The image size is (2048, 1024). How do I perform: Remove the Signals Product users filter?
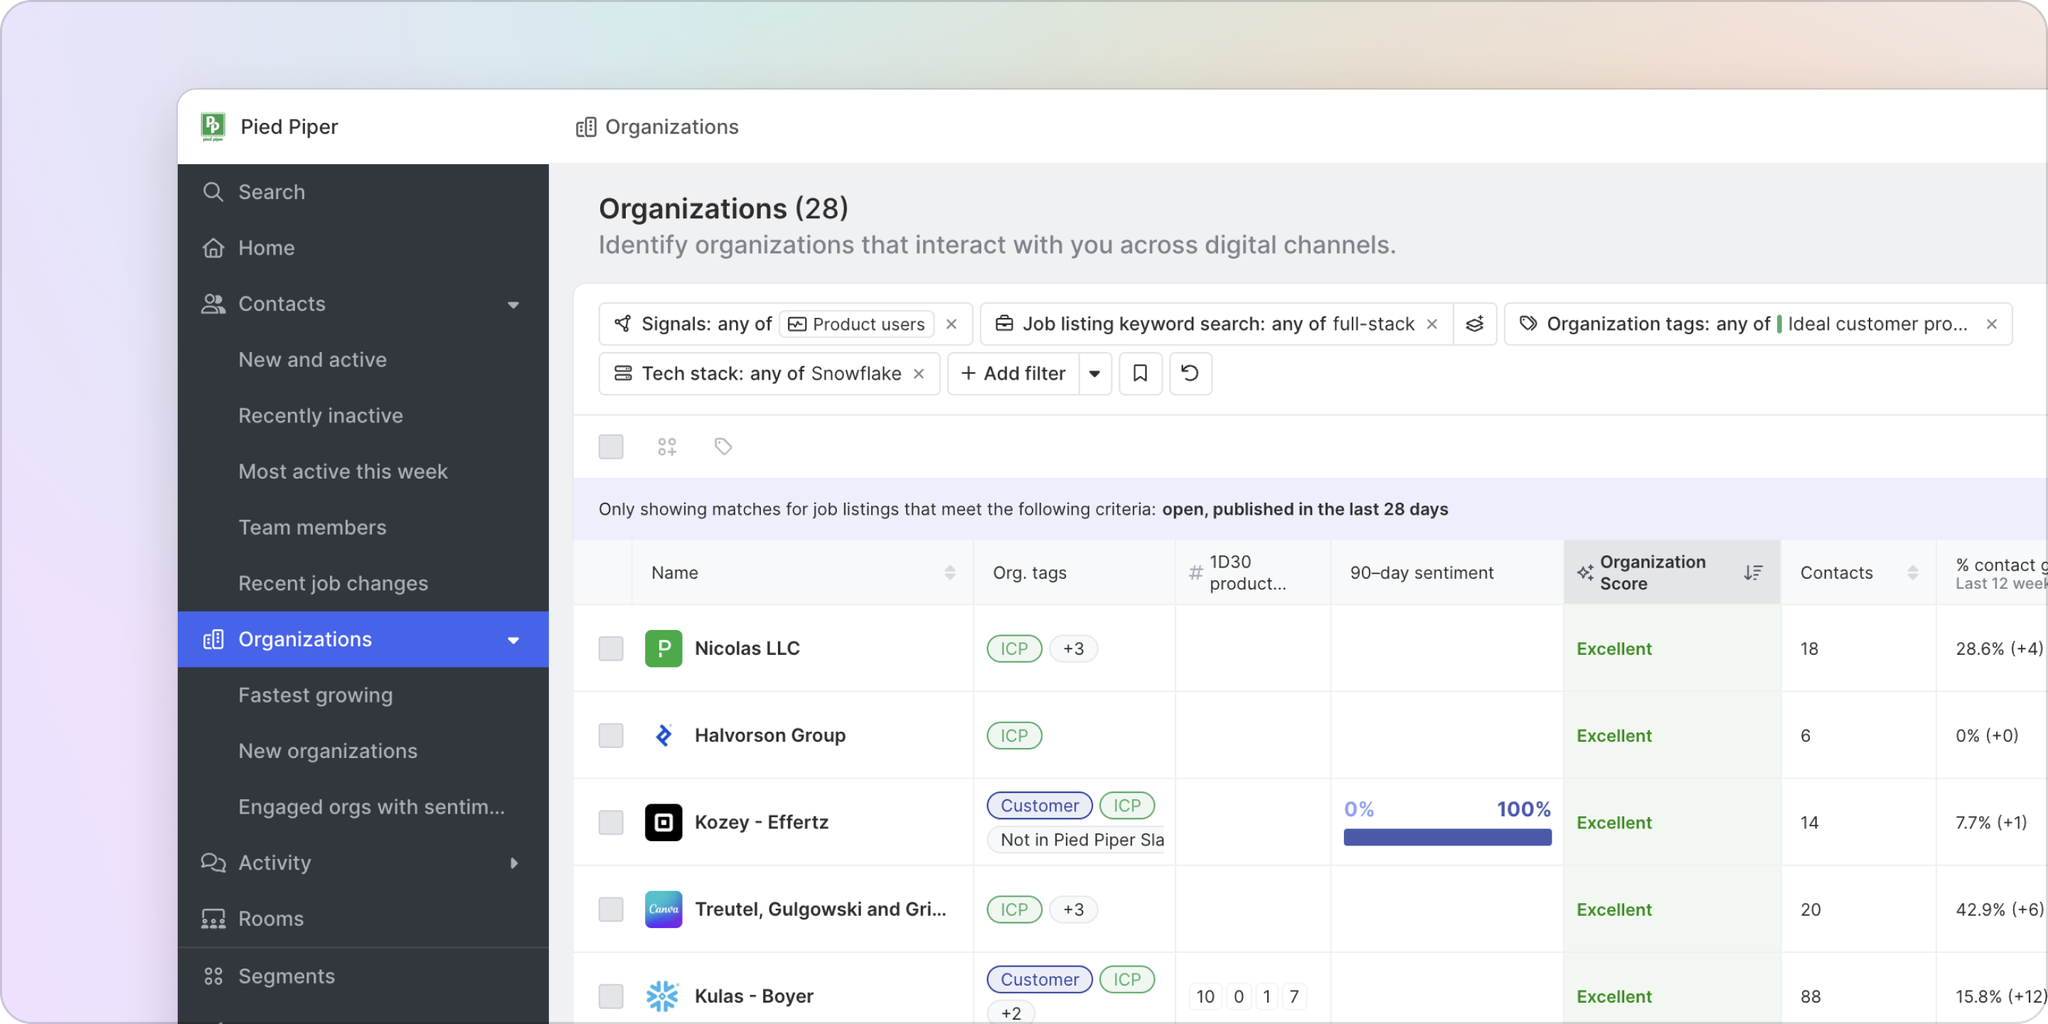click(x=951, y=324)
